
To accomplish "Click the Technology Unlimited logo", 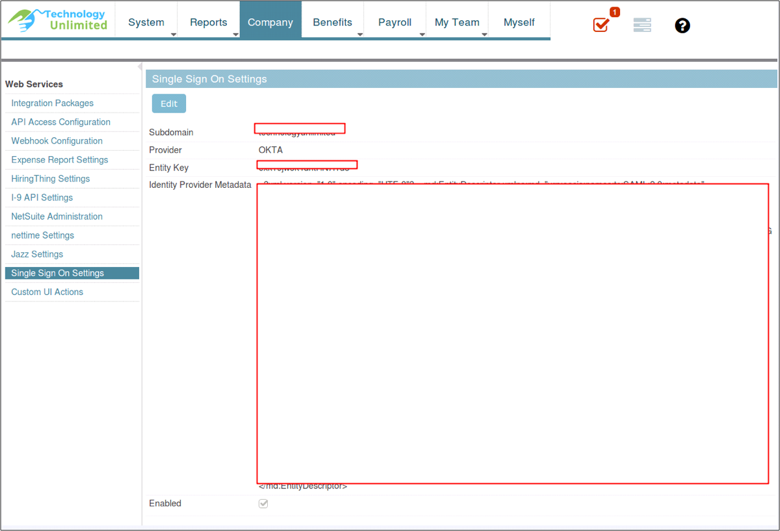I will (x=58, y=20).
